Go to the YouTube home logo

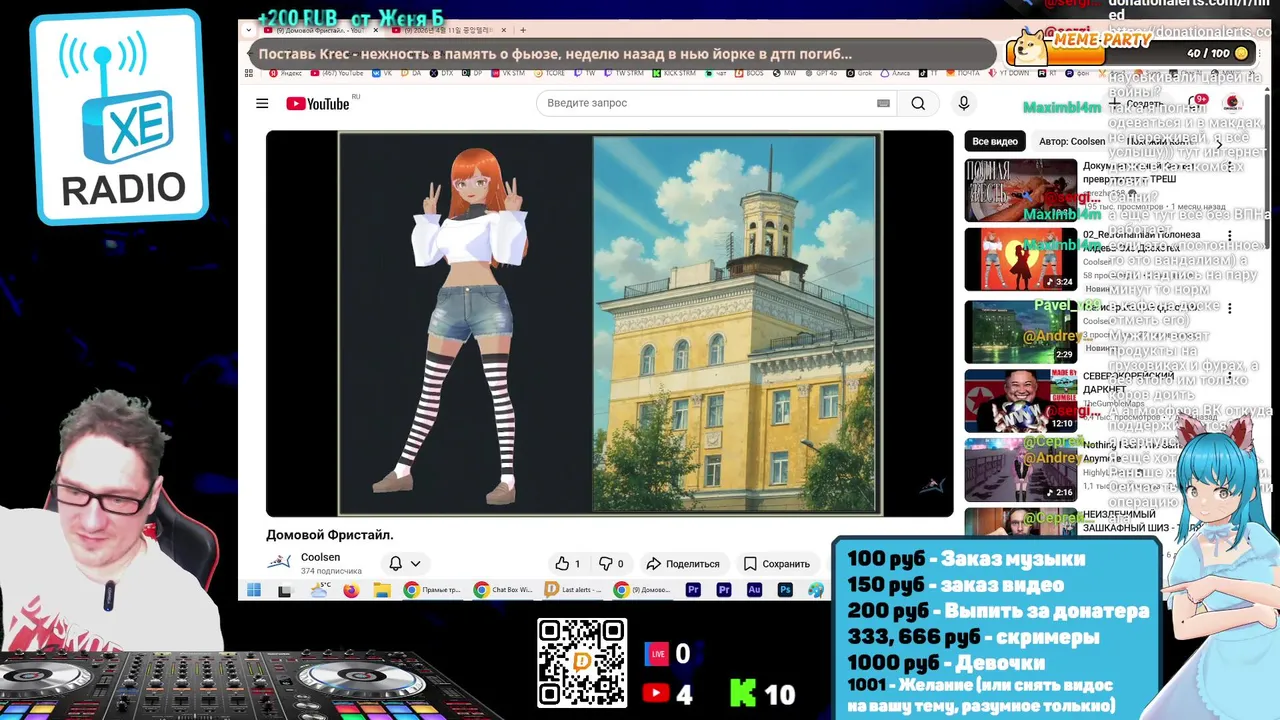click(318, 104)
